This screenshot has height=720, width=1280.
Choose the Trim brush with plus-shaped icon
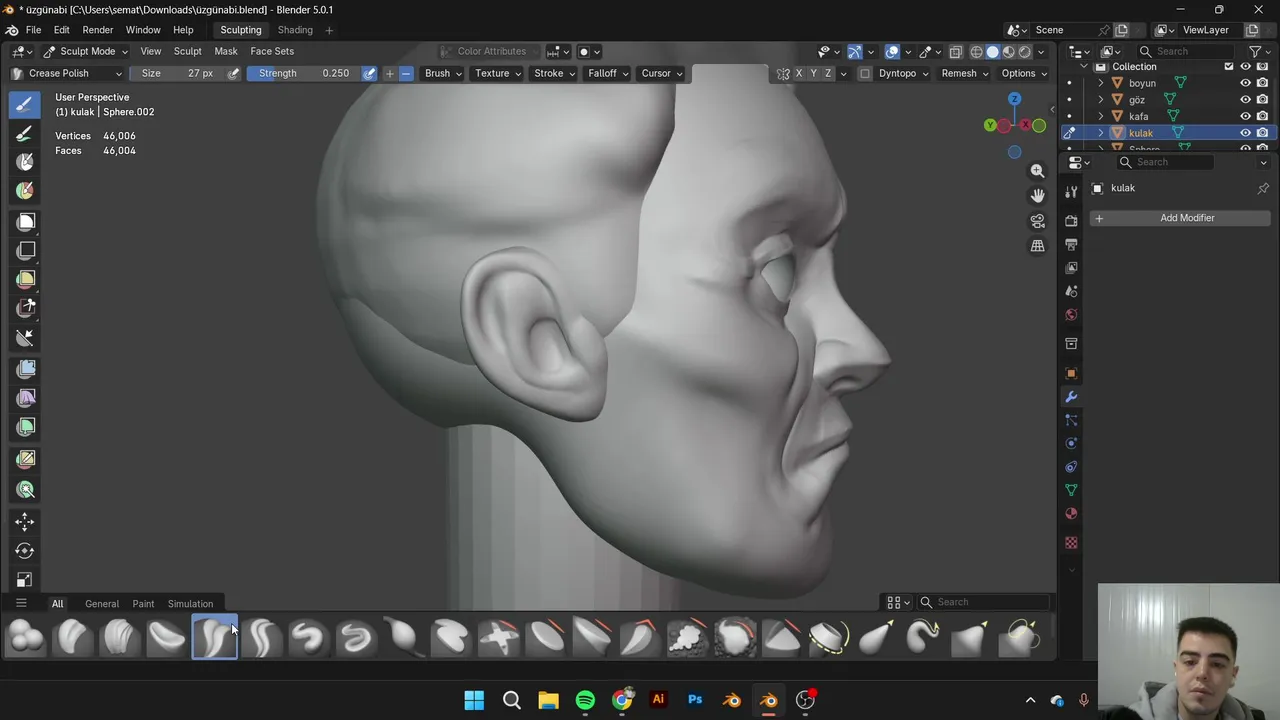(498, 637)
